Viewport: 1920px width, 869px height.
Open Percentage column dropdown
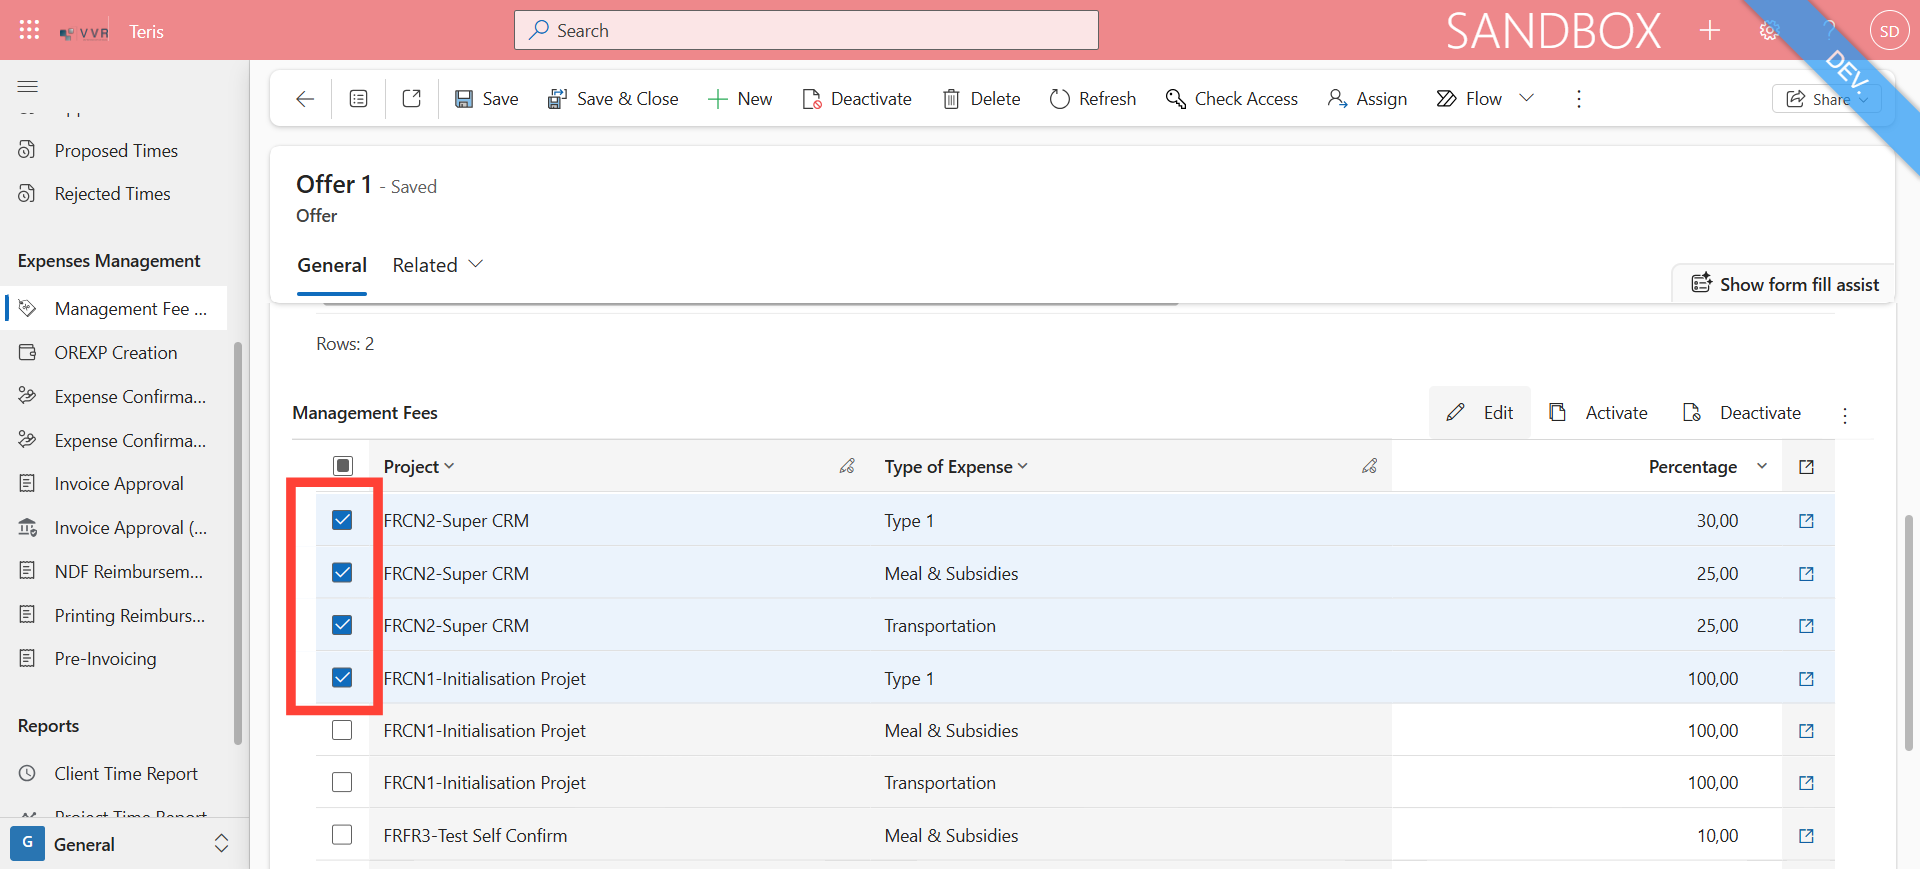tap(1762, 466)
